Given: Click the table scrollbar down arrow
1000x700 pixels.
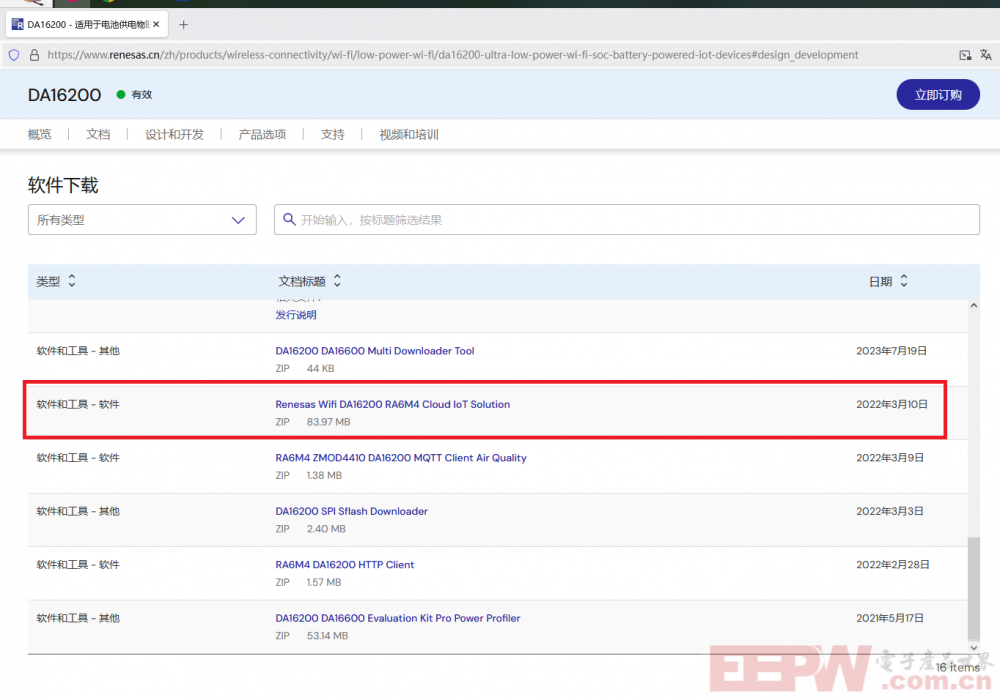Looking at the screenshot, I should point(973,648).
